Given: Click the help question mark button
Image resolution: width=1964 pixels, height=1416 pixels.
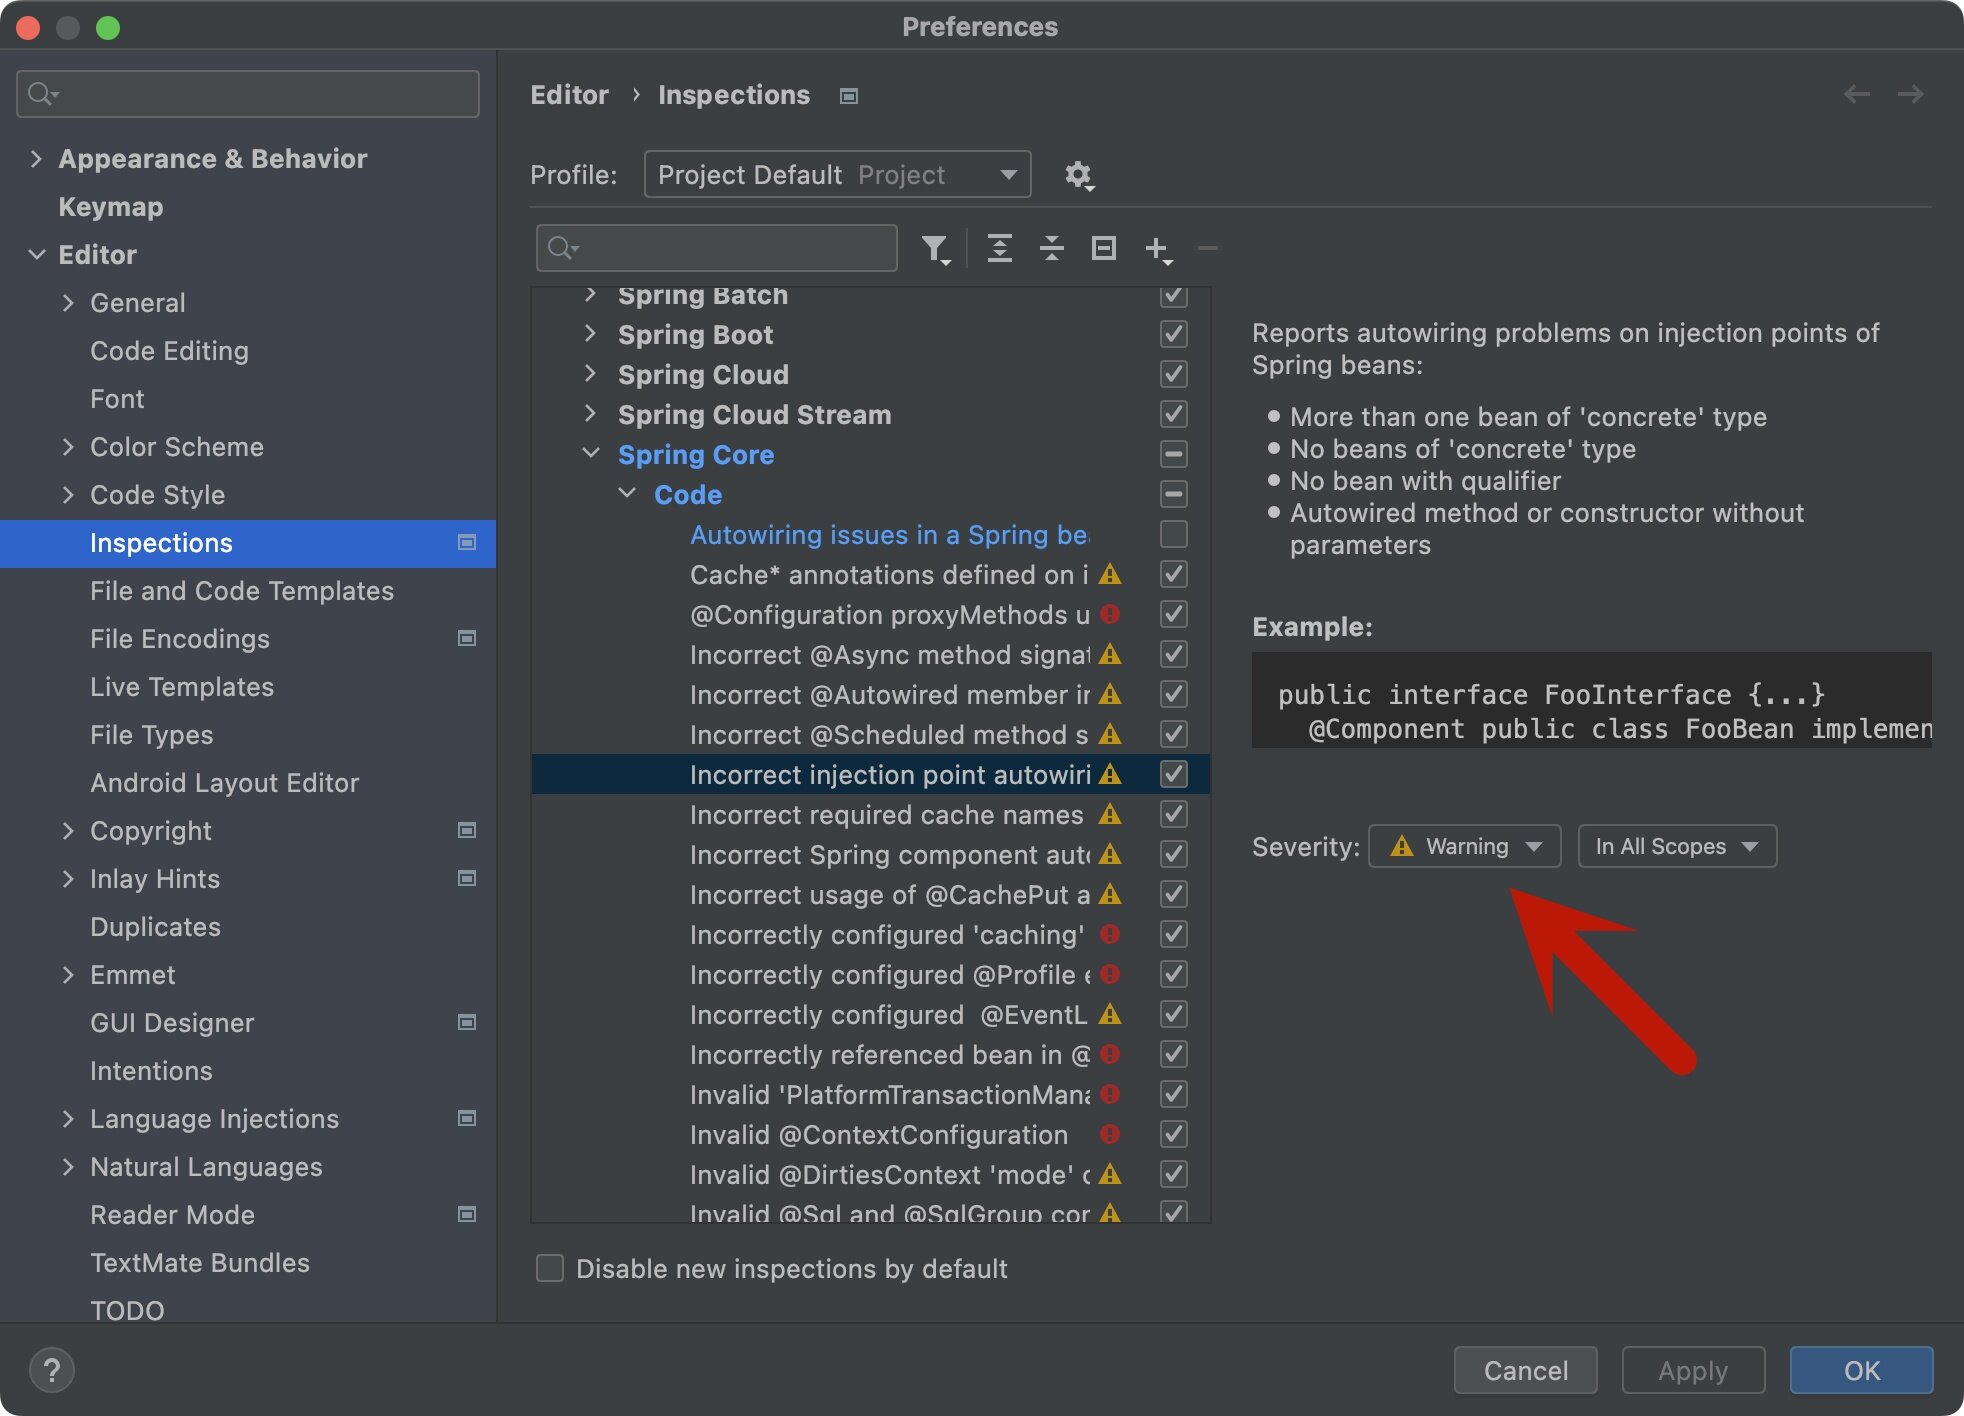Looking at the screenshot, I should click(x=52, y=1369).
